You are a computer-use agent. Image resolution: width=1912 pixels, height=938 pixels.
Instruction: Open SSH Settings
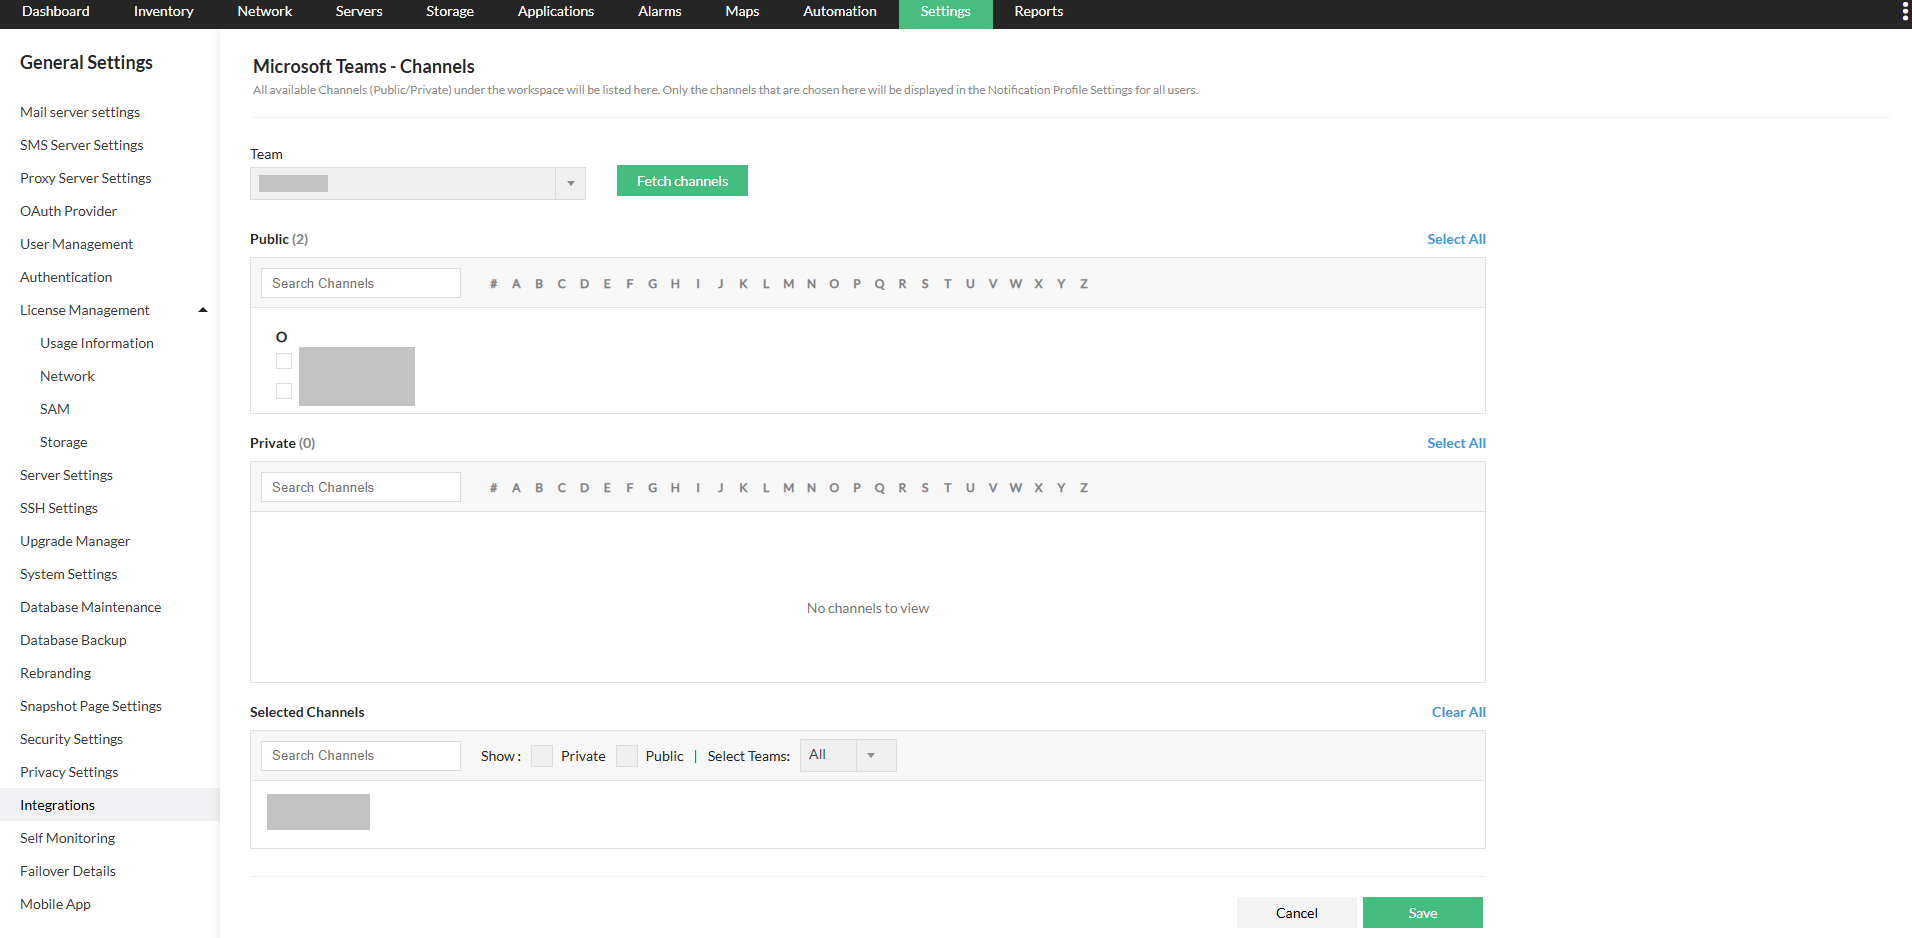point(59,508)
